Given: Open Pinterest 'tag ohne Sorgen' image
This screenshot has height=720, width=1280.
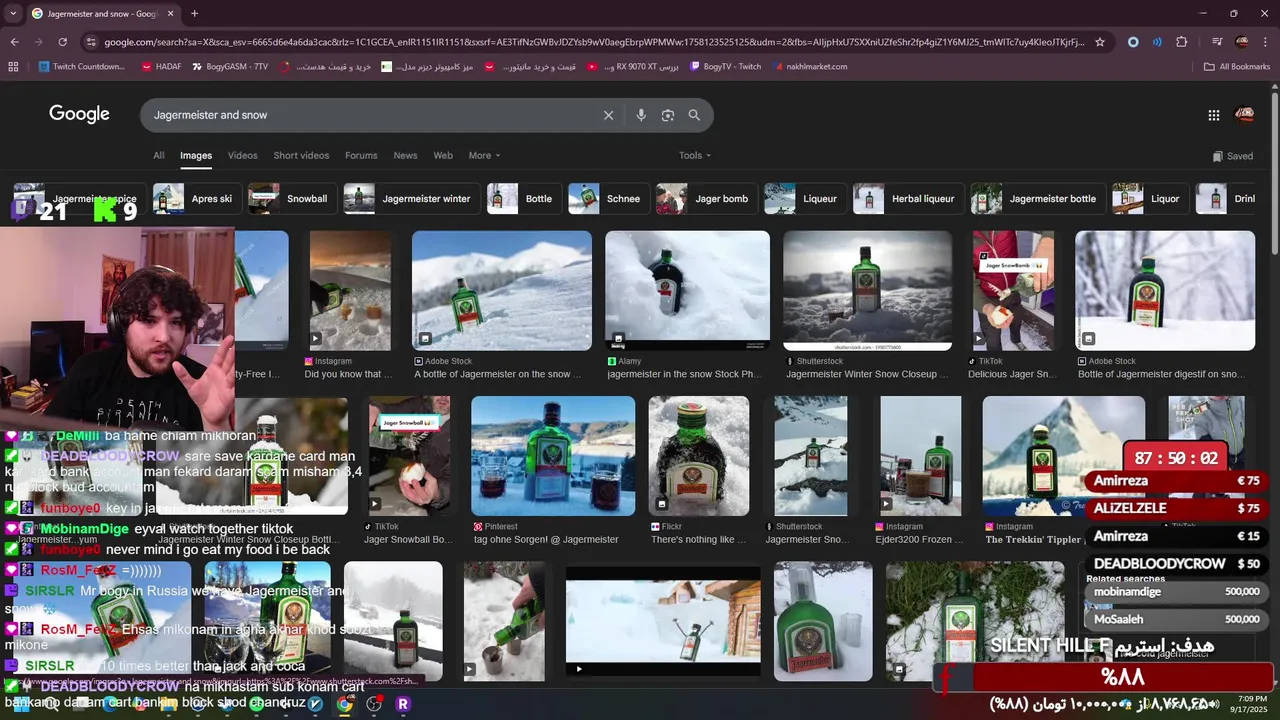Looking at the screenshot, I should [x=553, y=456].
